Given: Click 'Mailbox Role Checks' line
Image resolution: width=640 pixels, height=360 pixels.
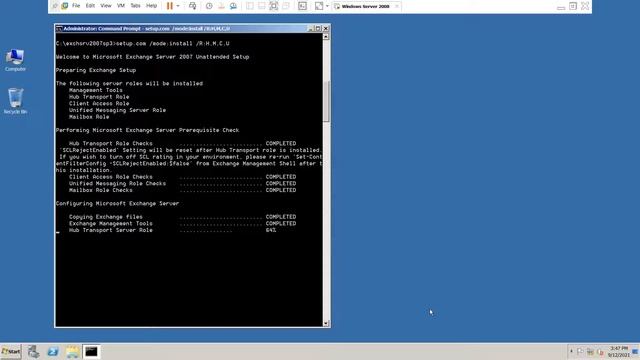Looking at the screenshot, I should click(182, 190).
